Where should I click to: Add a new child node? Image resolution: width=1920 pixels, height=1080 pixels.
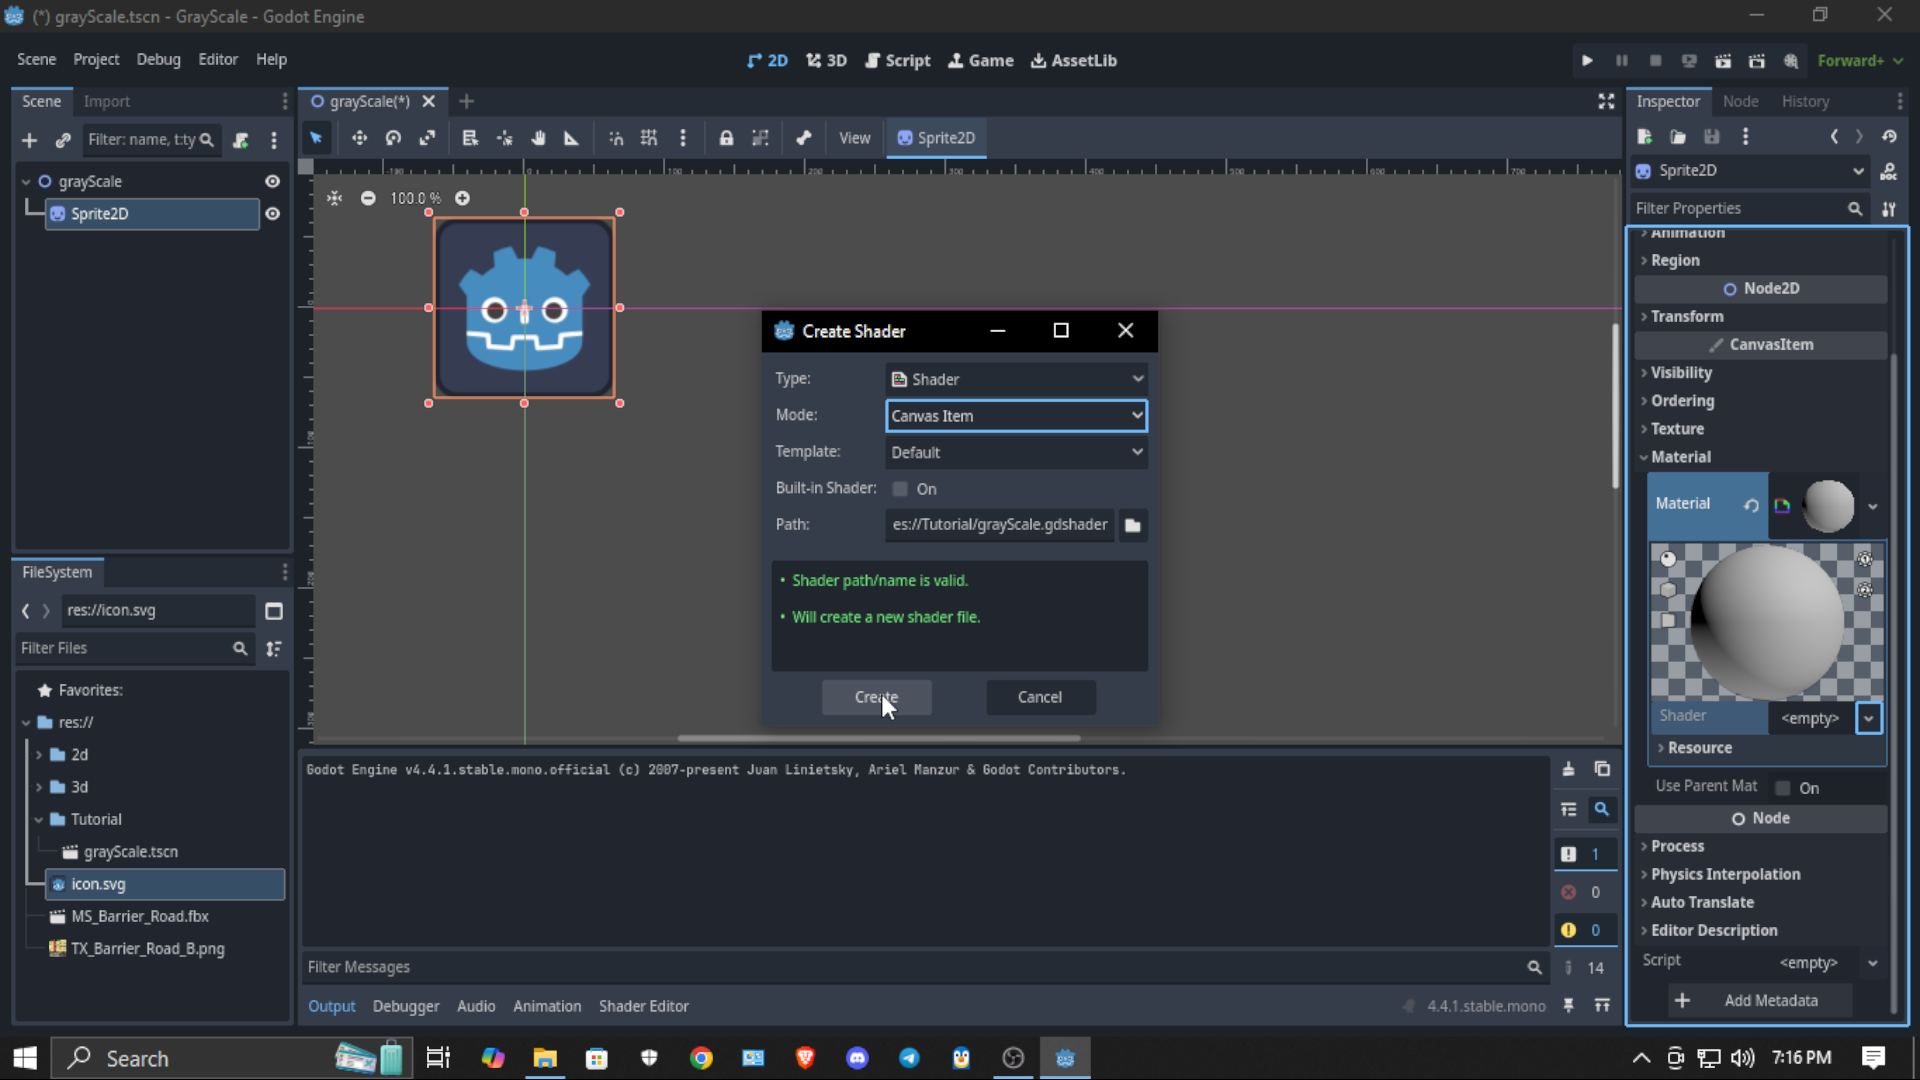coord(29,140)
